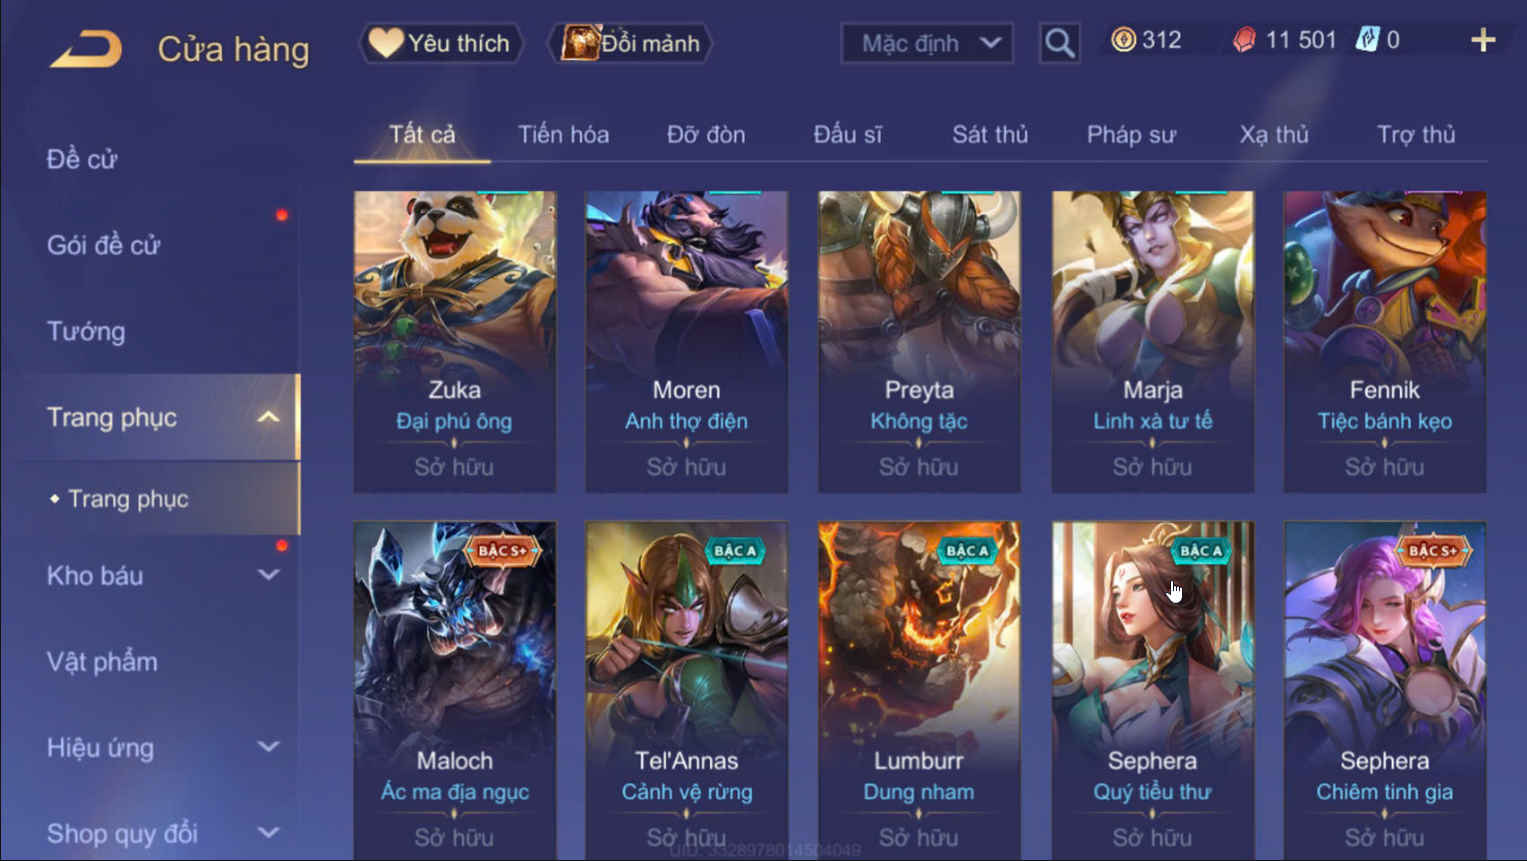This screenshot has width=1527, height=861.
Task: Click the golden back arrow icon
Action: [86, 48]
